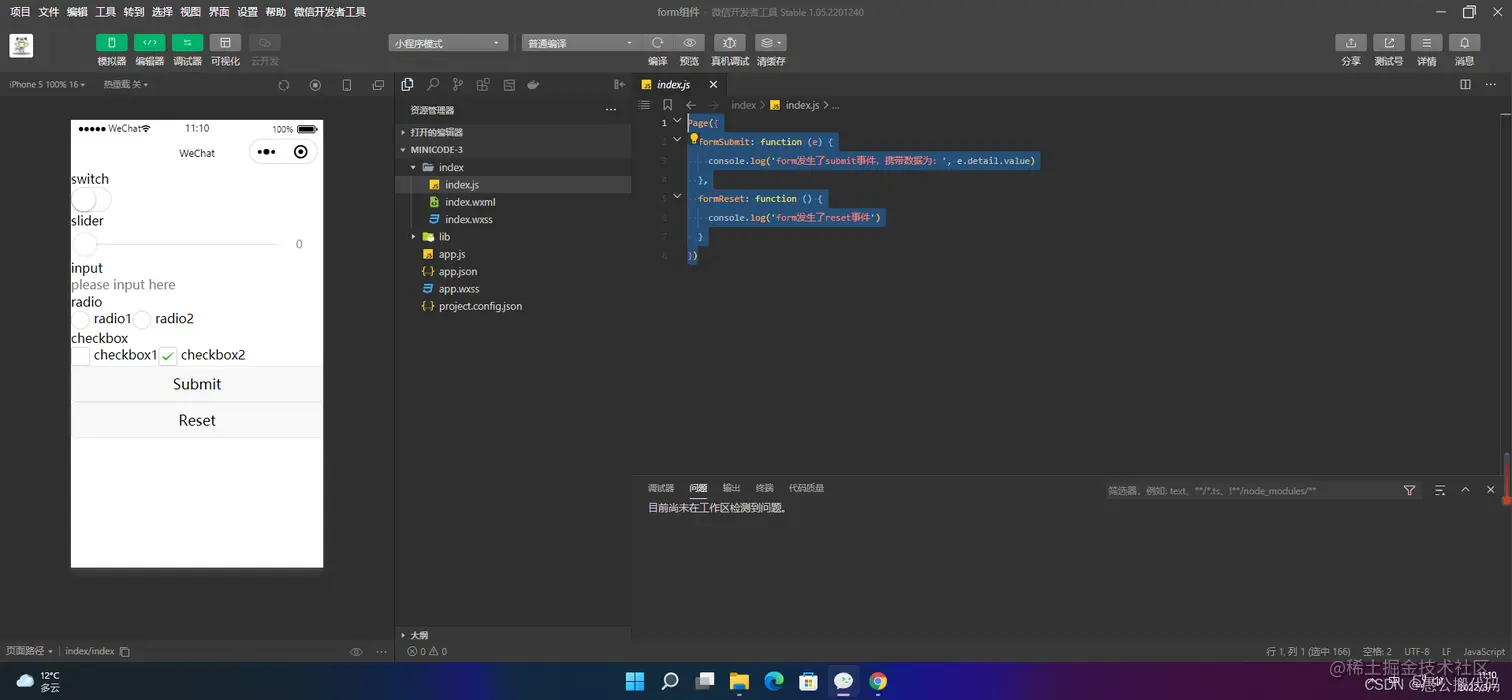Click the problems filter input box

click(x=1250, y=491)
